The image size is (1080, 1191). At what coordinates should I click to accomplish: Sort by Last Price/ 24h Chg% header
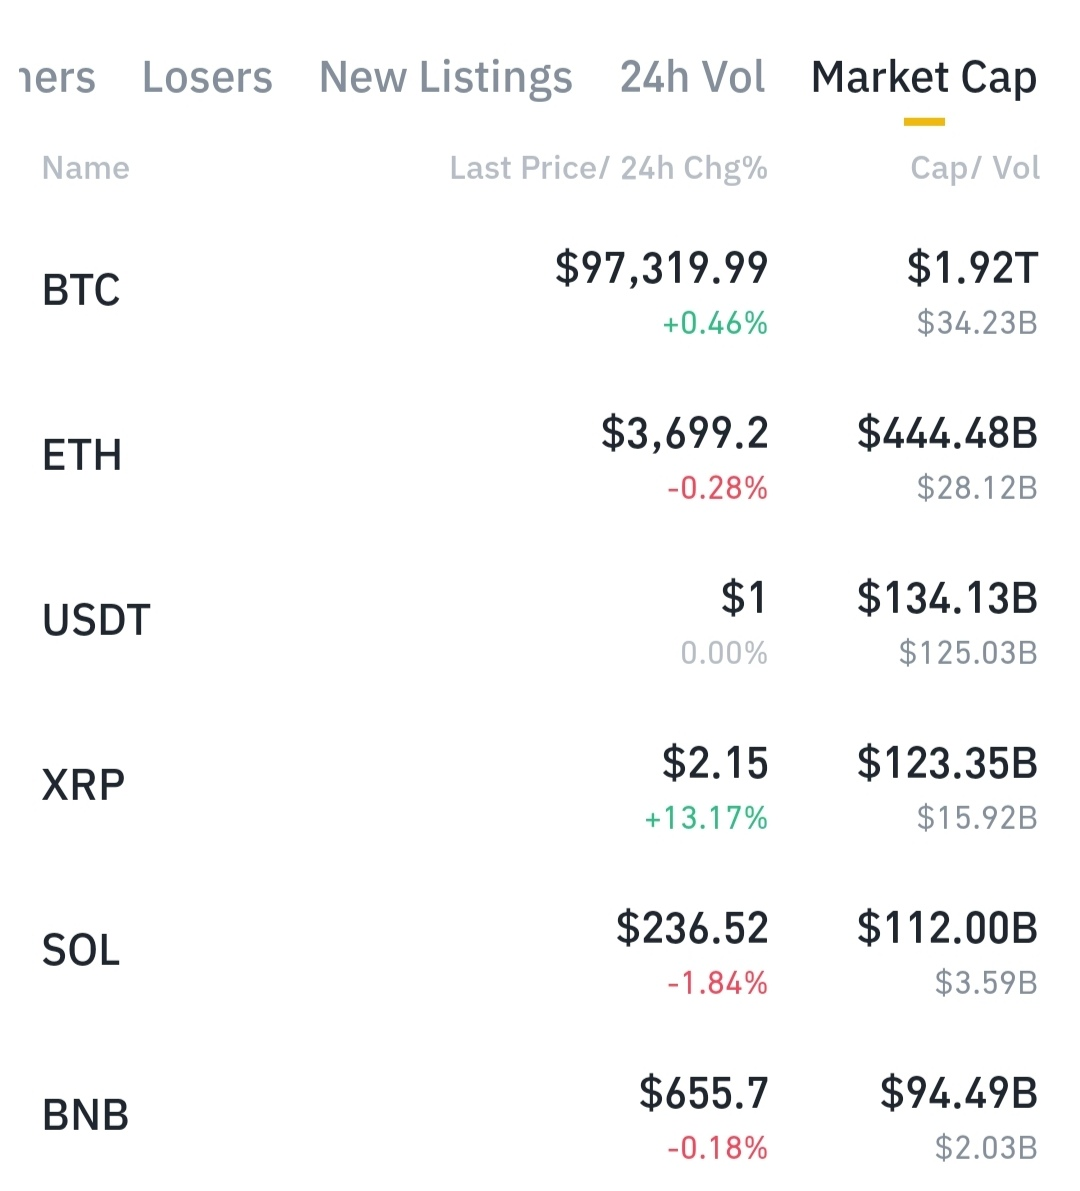608,169
